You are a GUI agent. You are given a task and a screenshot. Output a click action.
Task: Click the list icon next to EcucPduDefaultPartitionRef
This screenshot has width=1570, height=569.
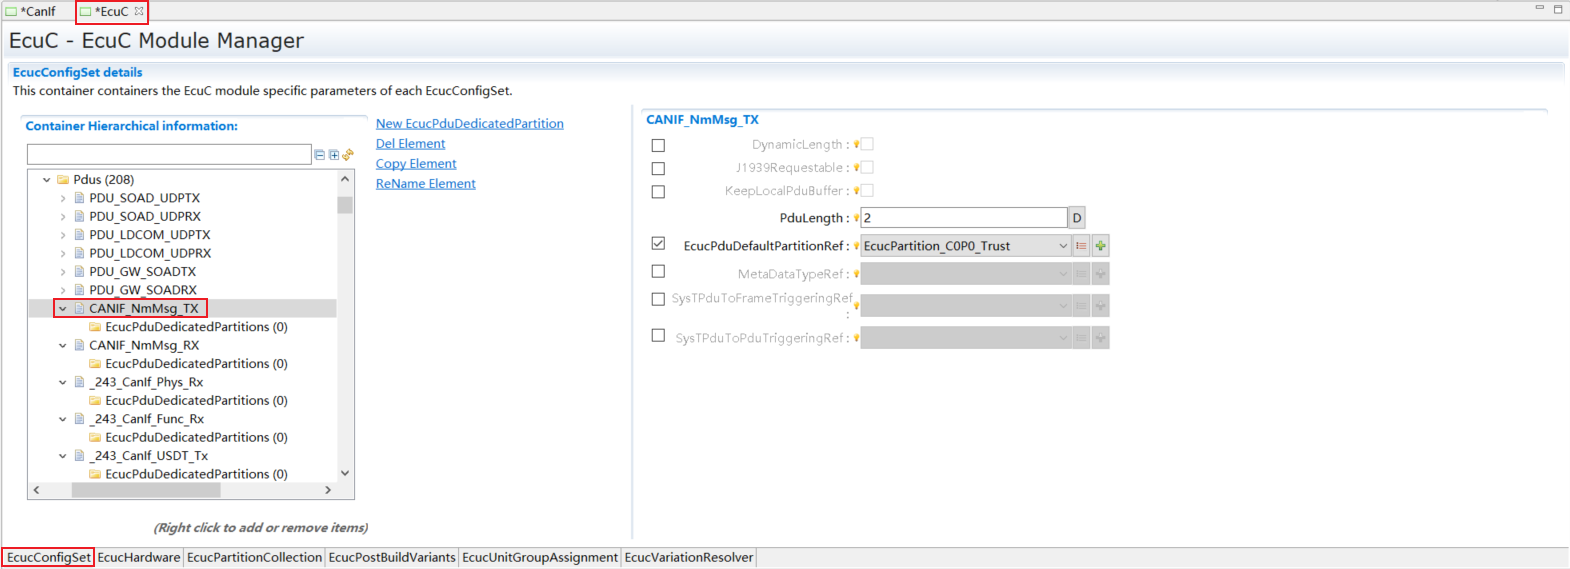point(1081,246)
